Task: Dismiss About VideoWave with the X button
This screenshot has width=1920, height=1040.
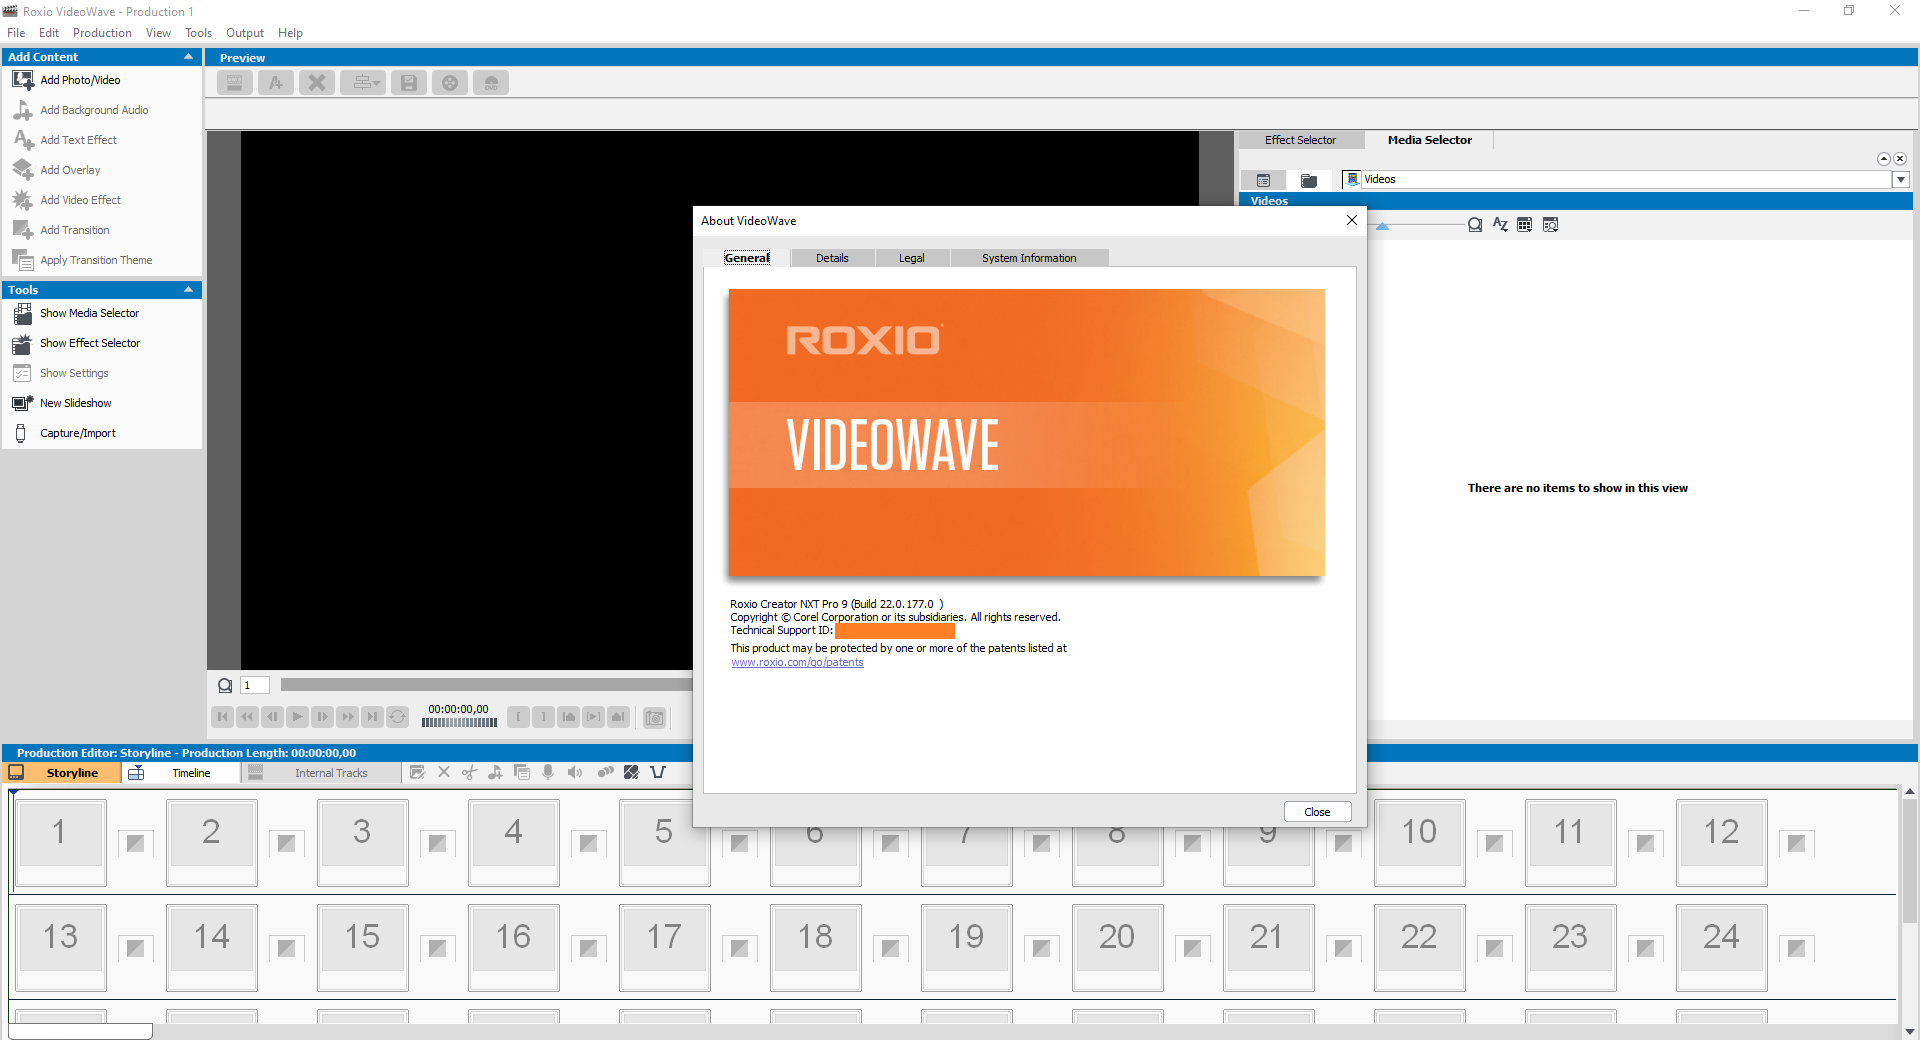Action: click(1352, 220)
